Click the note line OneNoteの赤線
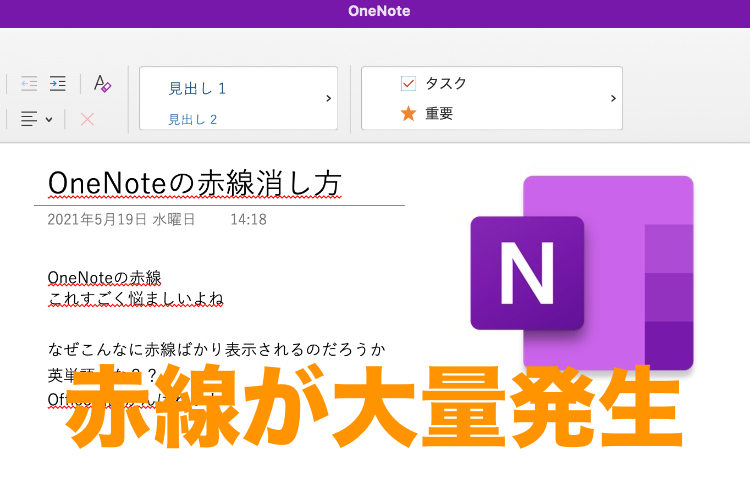This screenshot has height=500, width=750. (104, 278)
